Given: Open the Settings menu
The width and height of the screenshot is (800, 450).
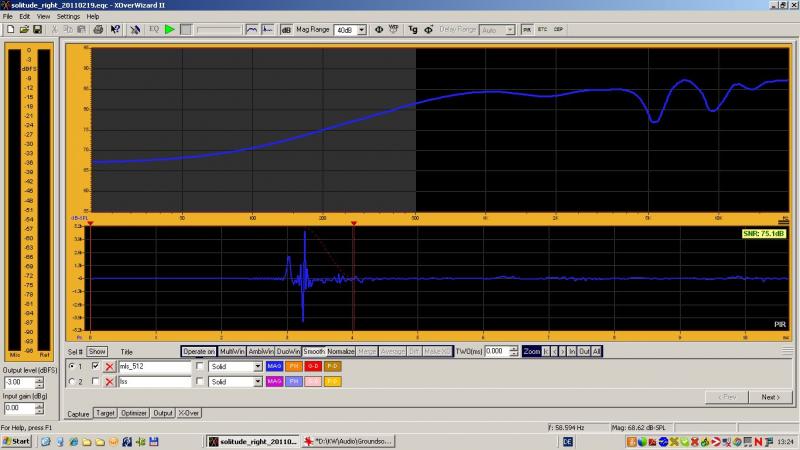Looking at the screenshot, I should [x=68, y=16].
